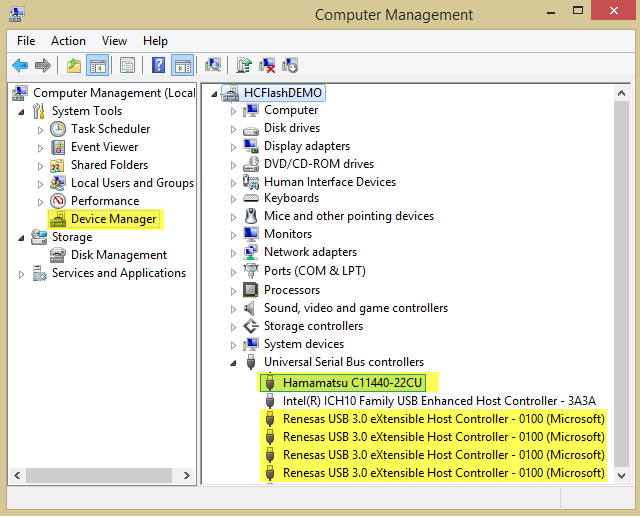Open the View menu
640x517 pixels.
[114, 41]
